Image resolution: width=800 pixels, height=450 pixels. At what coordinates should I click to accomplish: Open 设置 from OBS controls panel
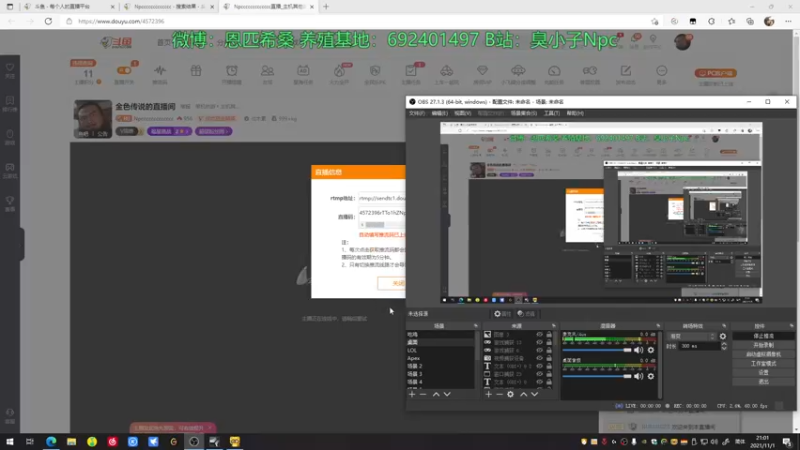(763, 372)
